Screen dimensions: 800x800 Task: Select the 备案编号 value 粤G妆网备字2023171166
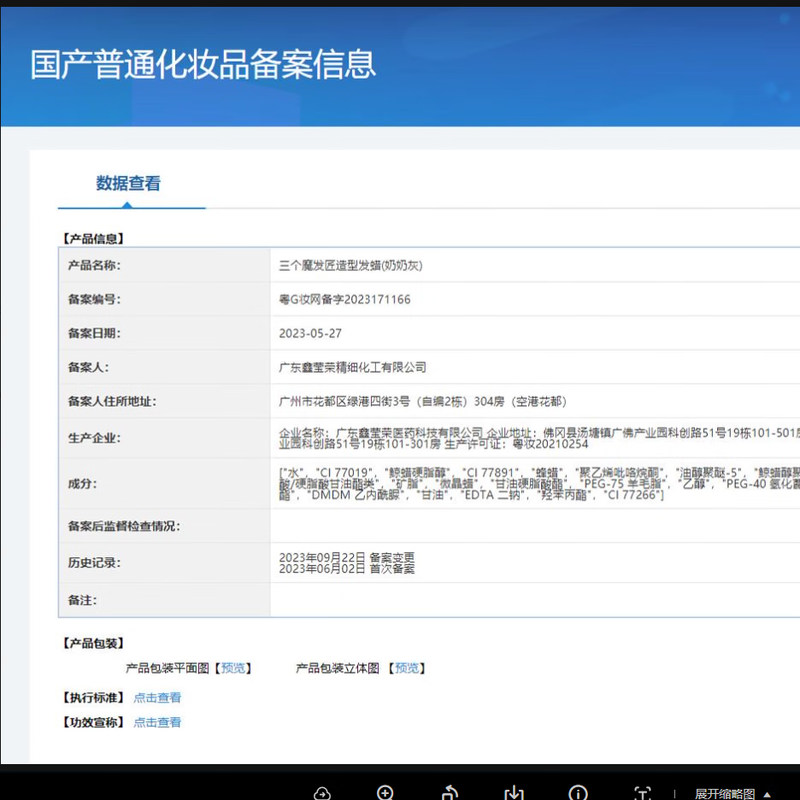344,299
